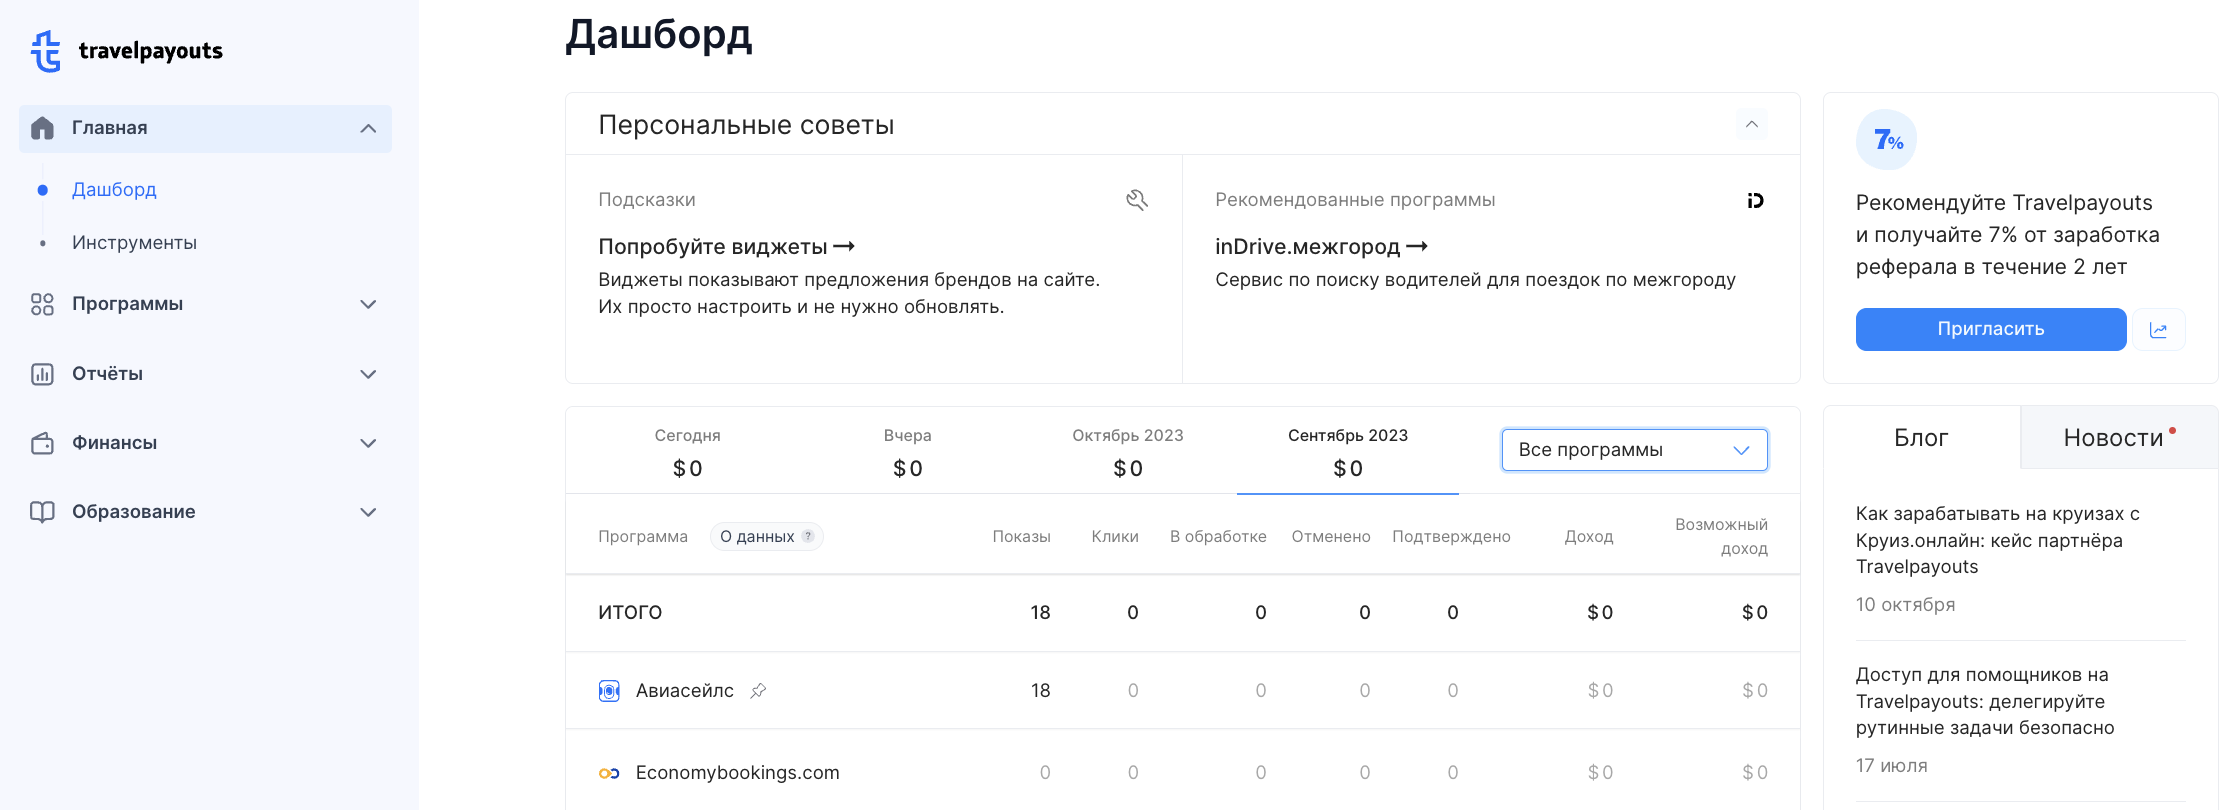This screenshot has height=810, width=2236.
Task: Click the home icon beside Главная
Action: (x=42, y=128)
